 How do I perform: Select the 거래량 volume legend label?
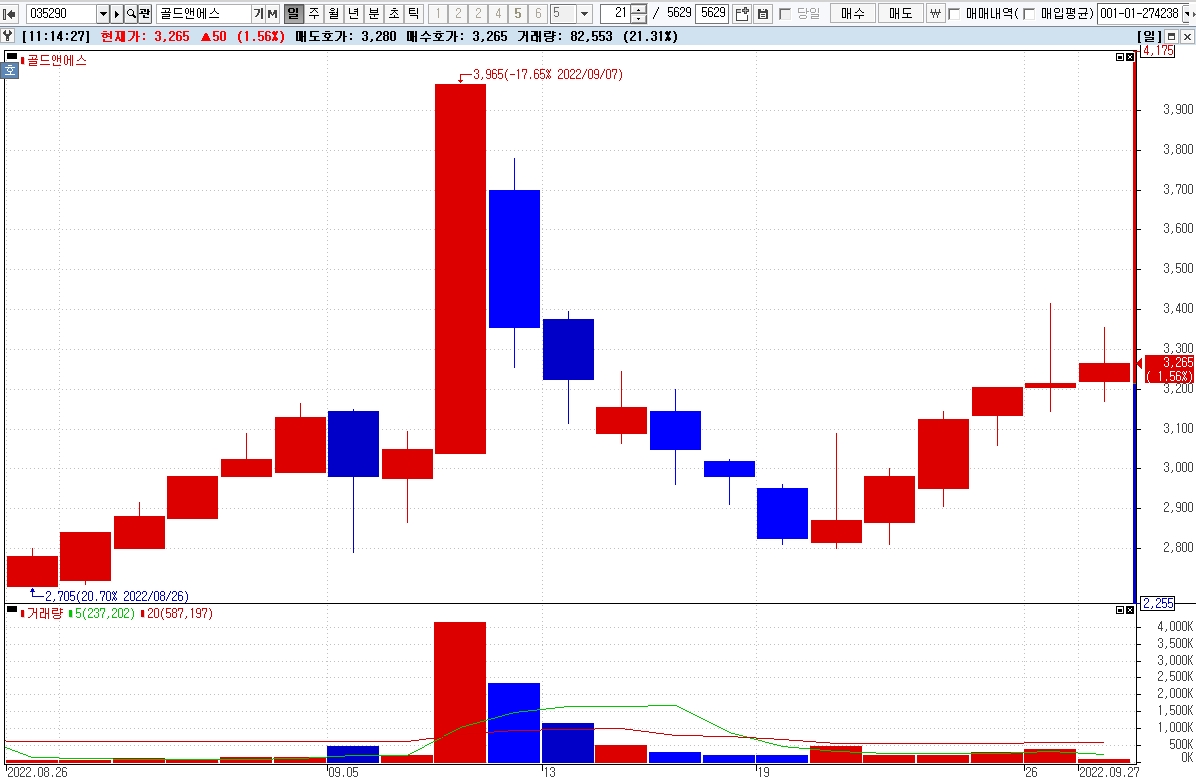coord(44,613)
